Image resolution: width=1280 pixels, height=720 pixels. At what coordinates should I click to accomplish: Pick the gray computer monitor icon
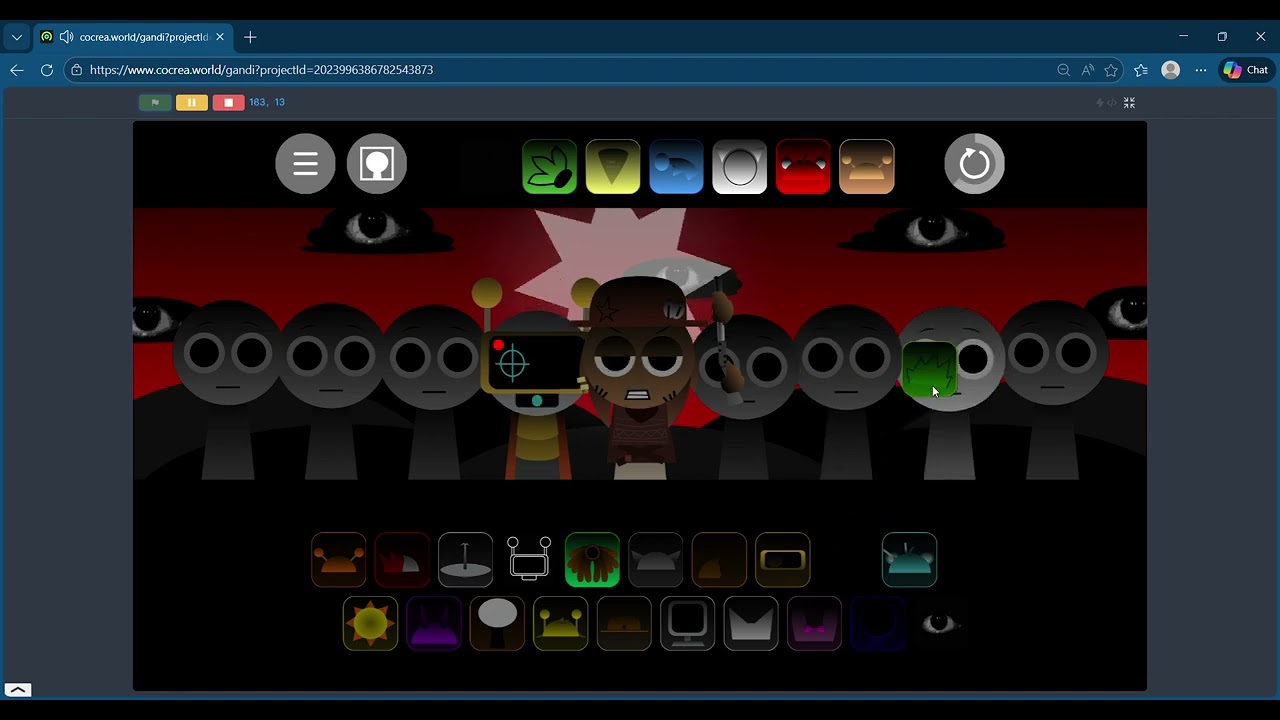pyautogui.click(x=687, y=623)
